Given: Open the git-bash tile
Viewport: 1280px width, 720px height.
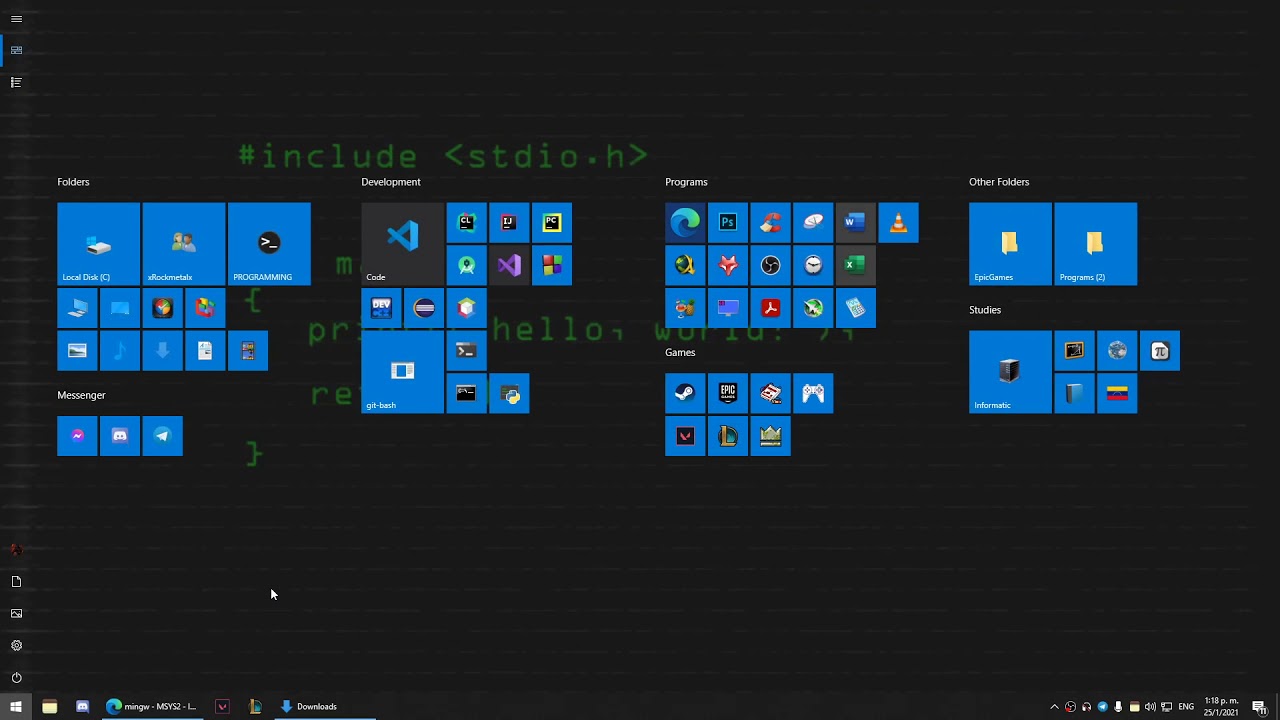Looking at the screenshot, I should click(402, 372).
